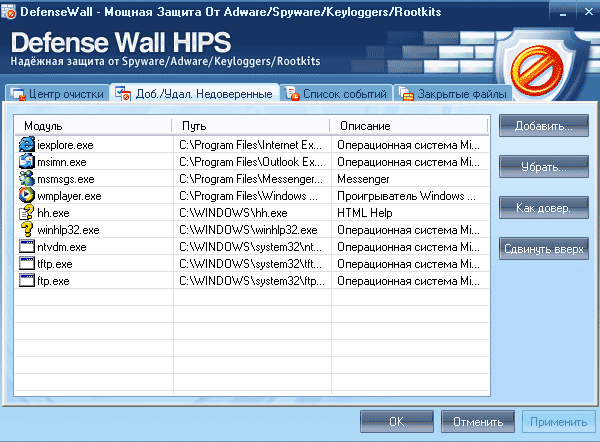Click path C:\WINDOWS\system32\nt...
600x442 pixels.
pyautogui.click(x=250, y=247)
